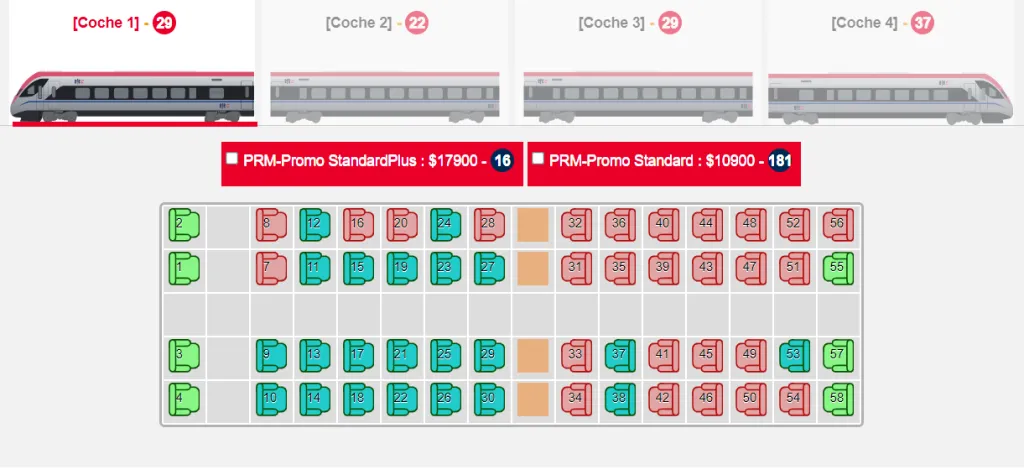Pick teal seat number 12
Image resolution: width=1024 pixels, height=475 pixels.
(x=315, y=225)
